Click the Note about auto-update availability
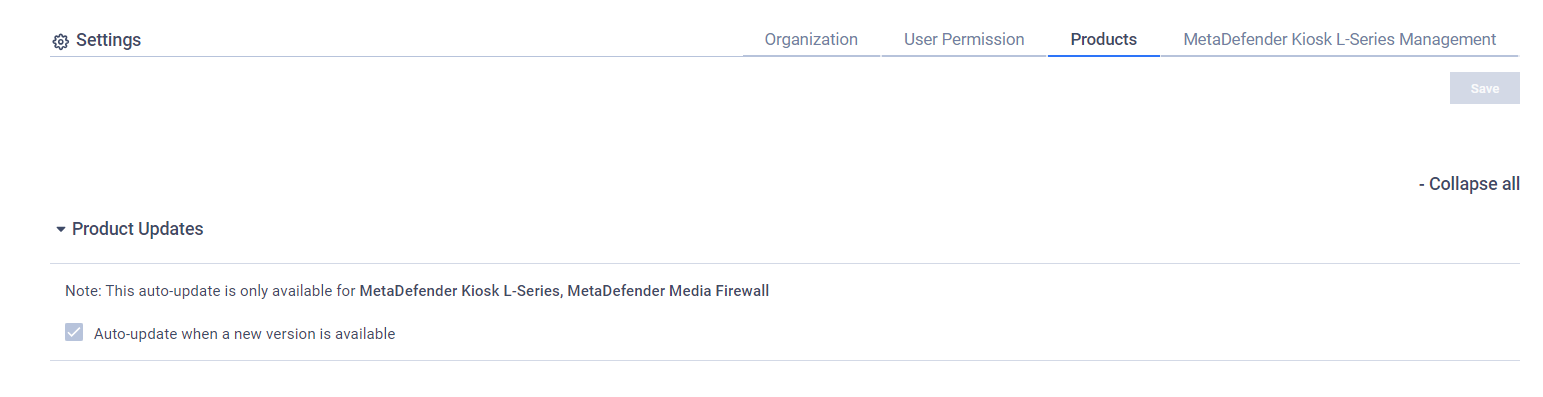This screenshot has width=1543, height=397. [x=417, y=291]
